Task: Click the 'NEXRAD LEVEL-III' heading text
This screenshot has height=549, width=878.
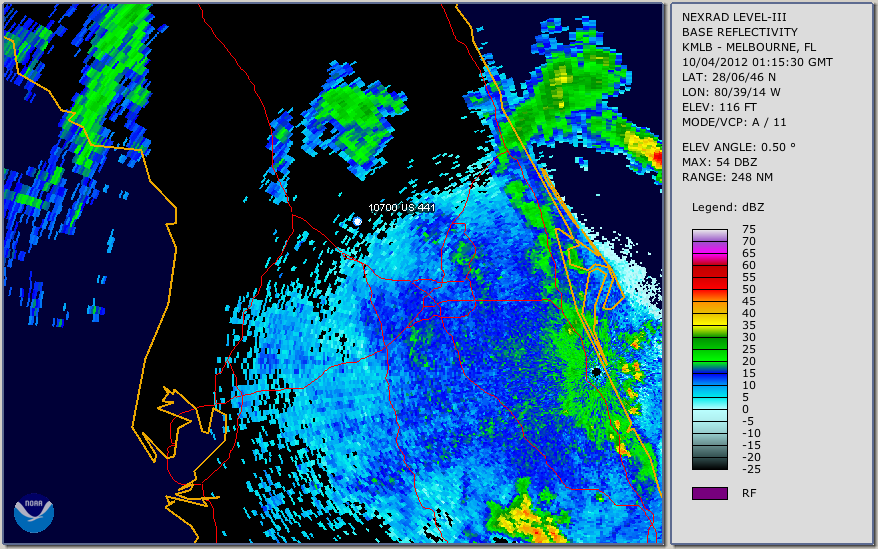Action: coord(734,17)
